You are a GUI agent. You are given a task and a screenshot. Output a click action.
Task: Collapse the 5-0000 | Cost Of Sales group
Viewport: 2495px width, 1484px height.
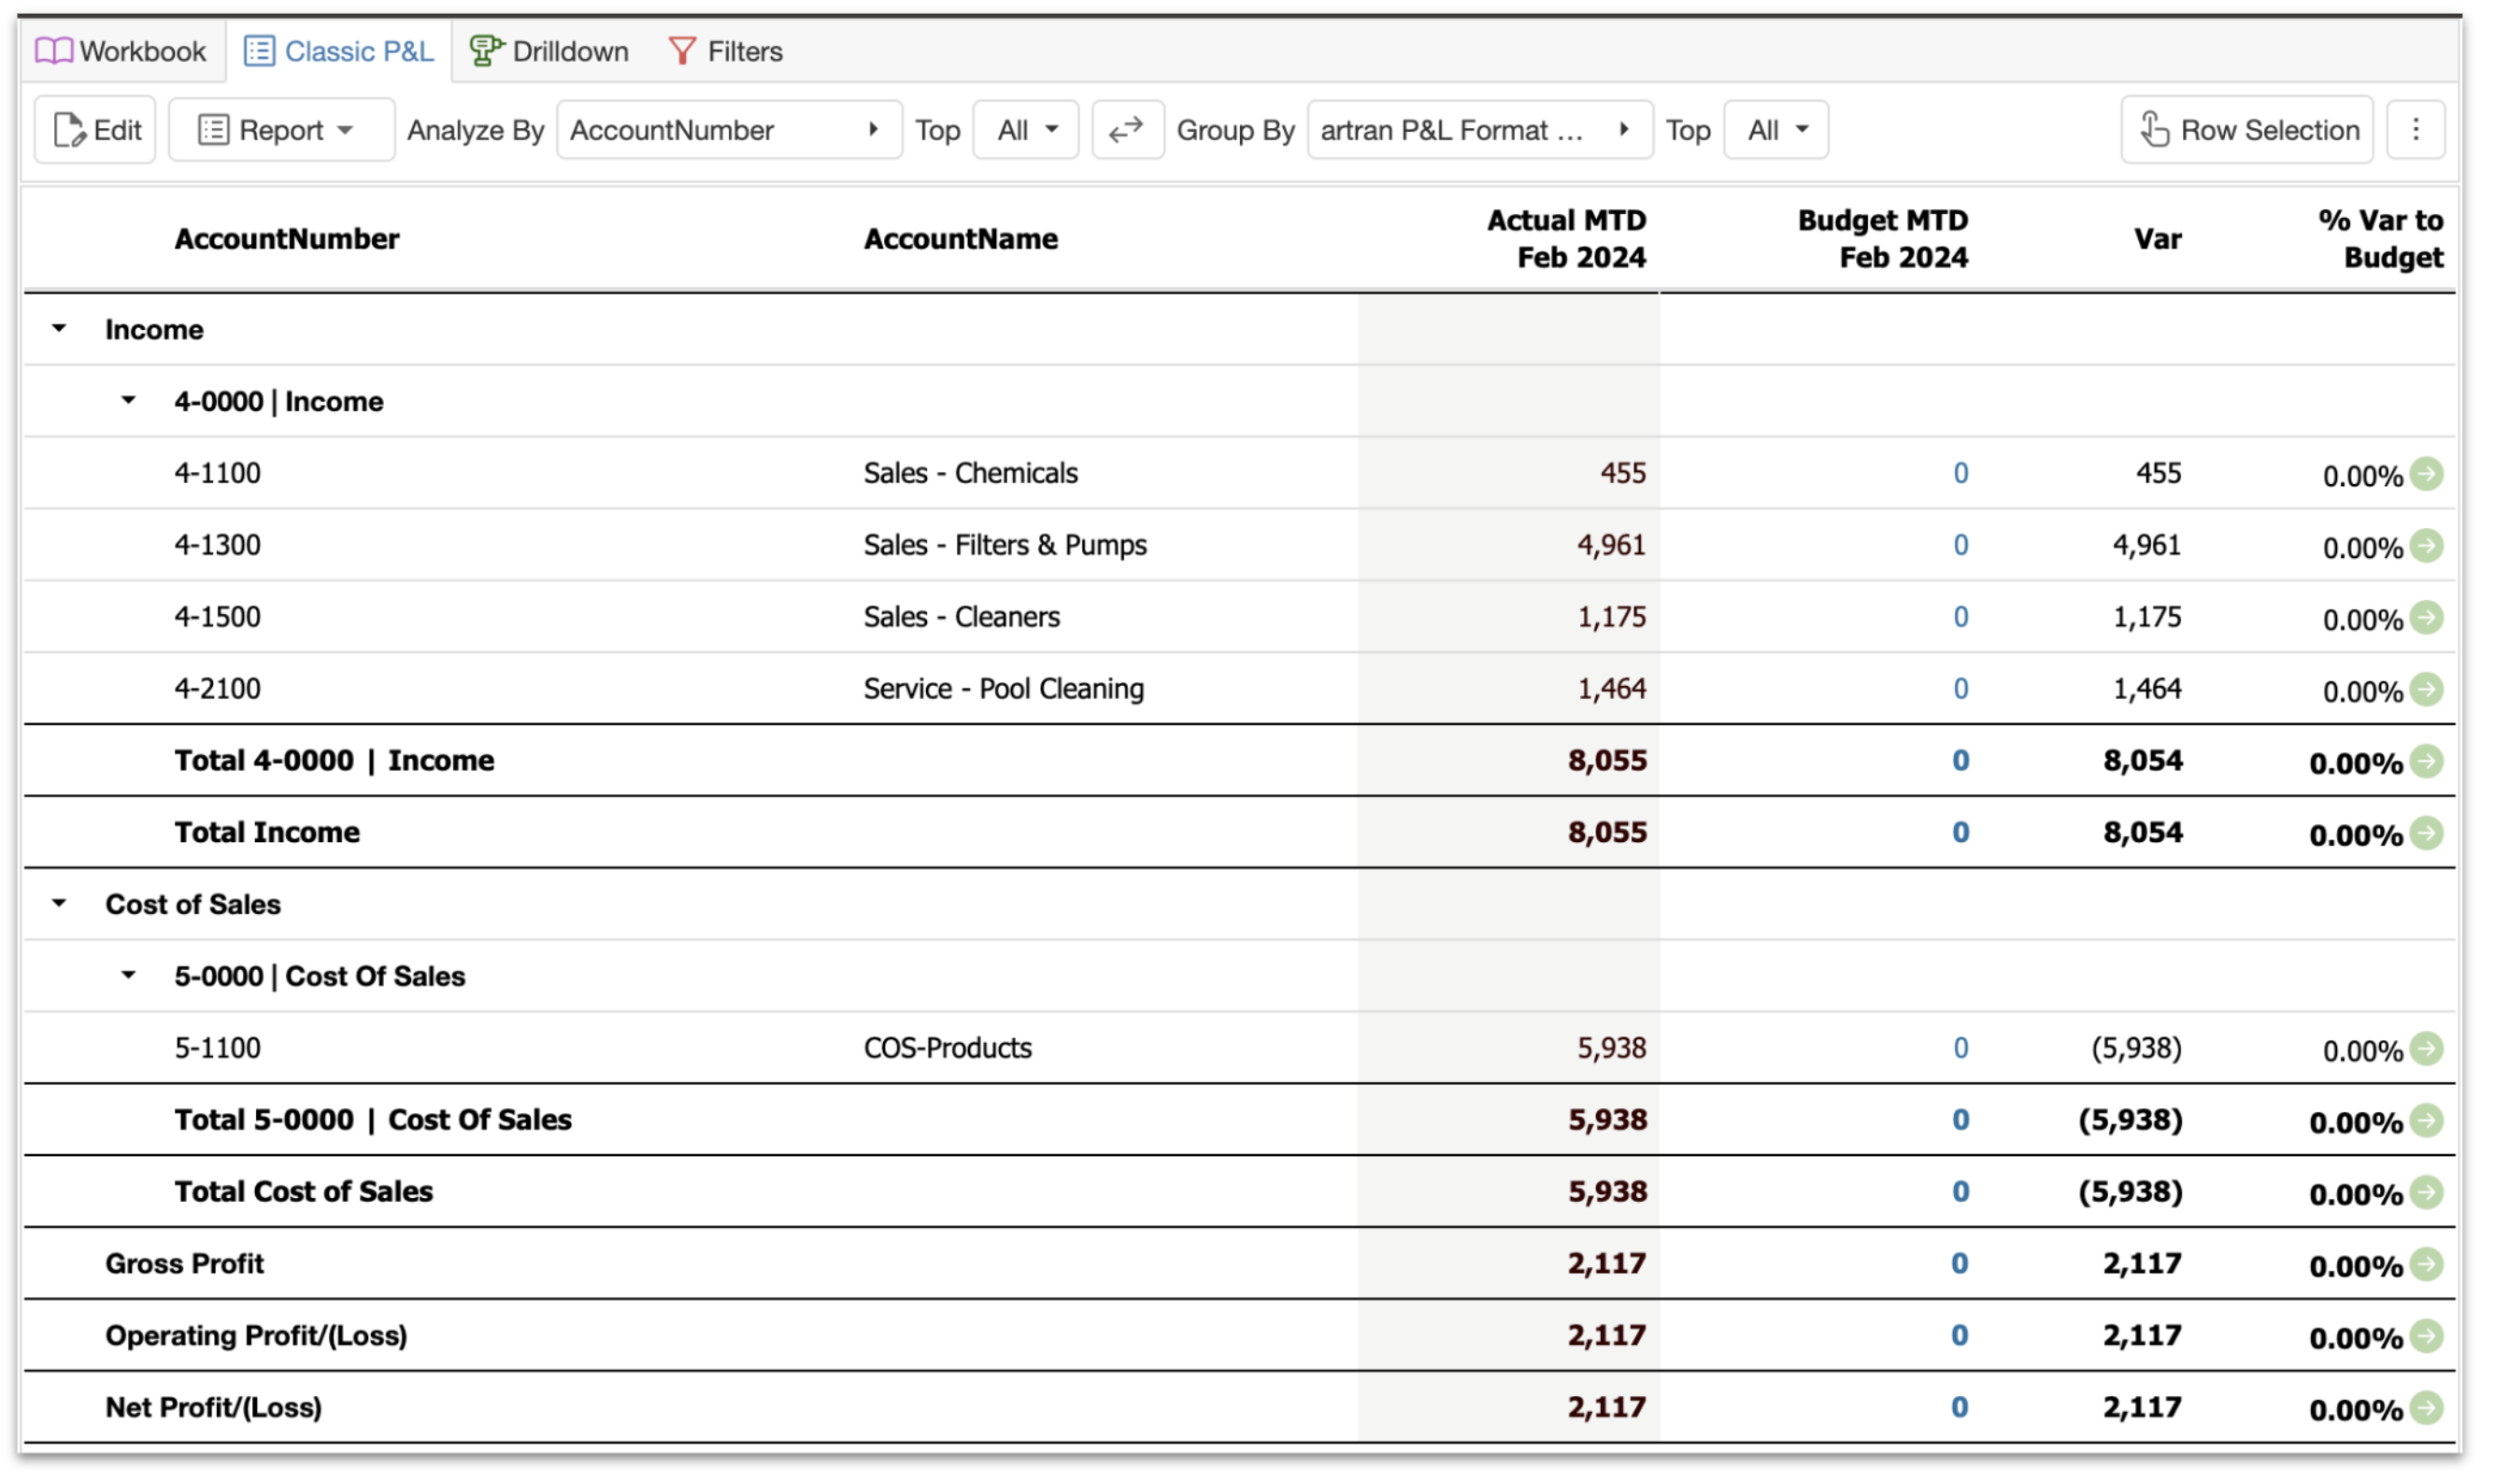[x=128, y=976]
